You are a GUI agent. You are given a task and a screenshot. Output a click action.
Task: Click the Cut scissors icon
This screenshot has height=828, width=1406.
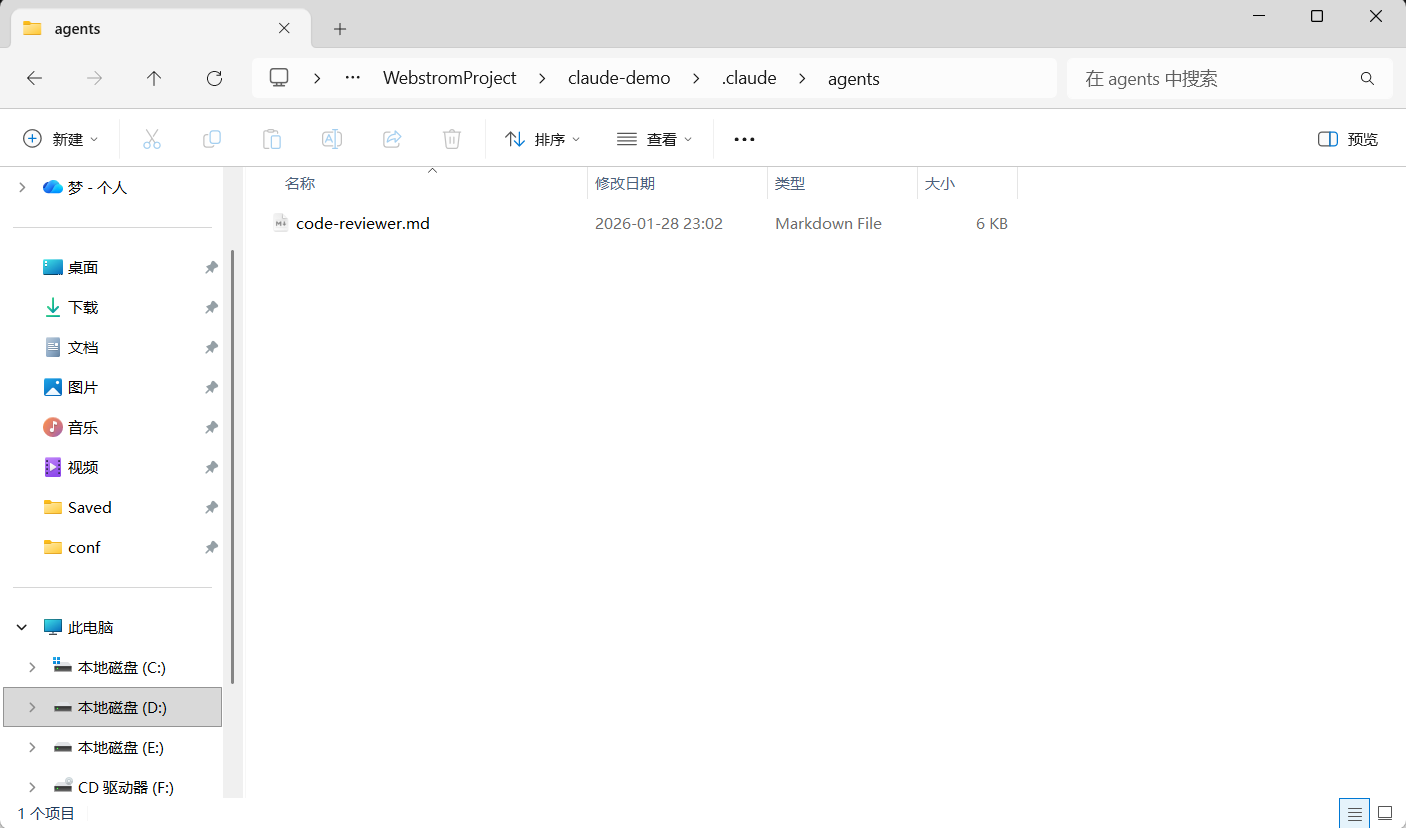(x=152, y=139)
